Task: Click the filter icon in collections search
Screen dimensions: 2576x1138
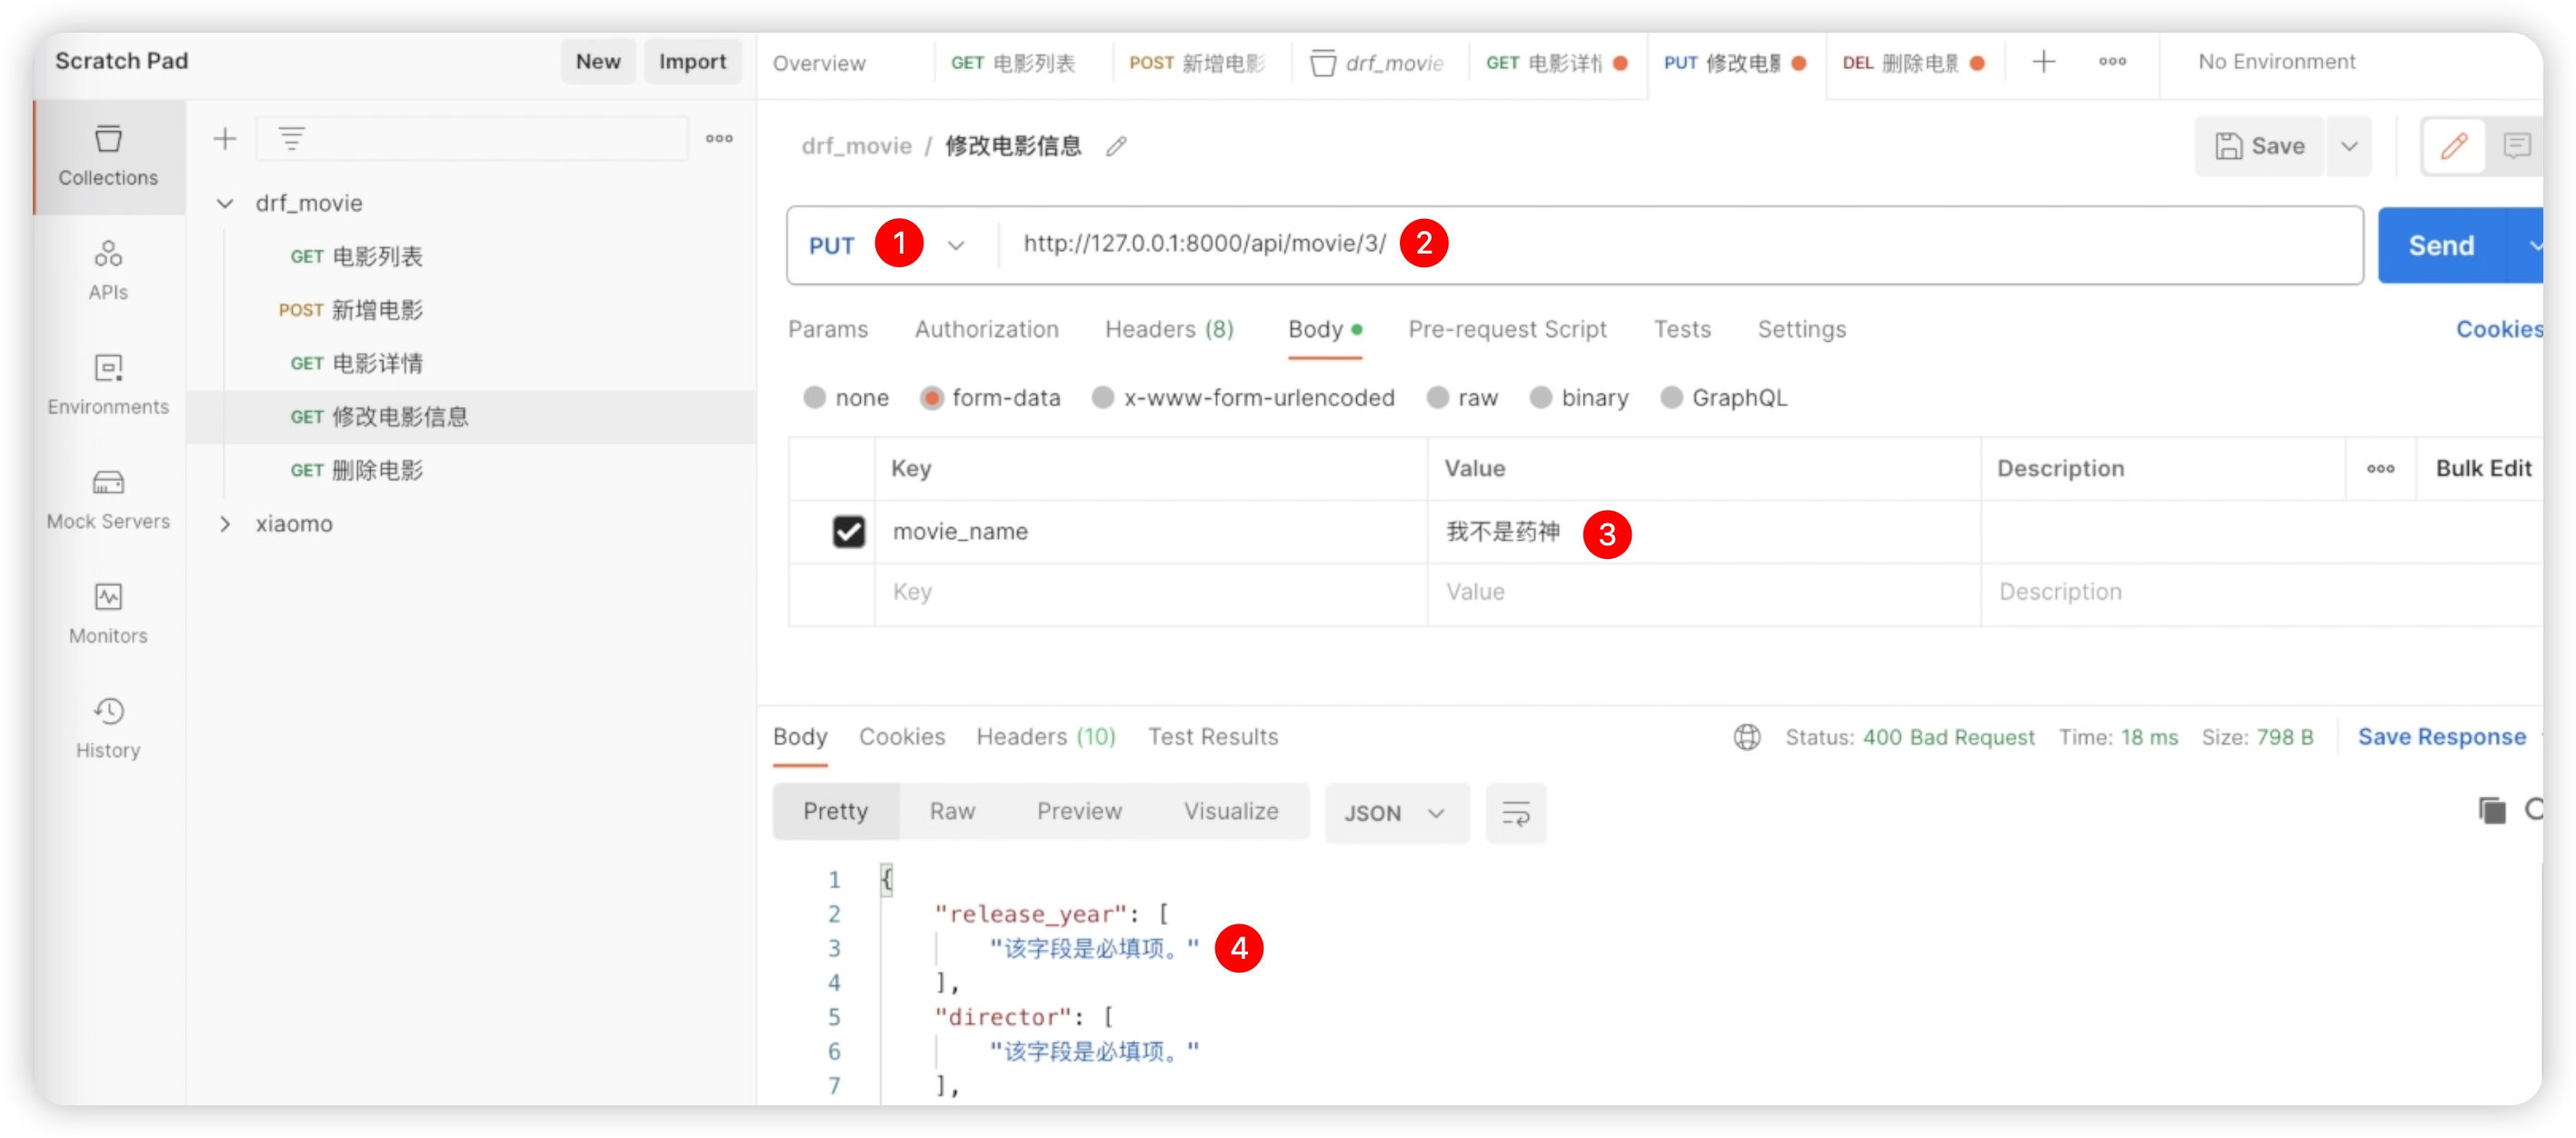Action: click(291, 139)
